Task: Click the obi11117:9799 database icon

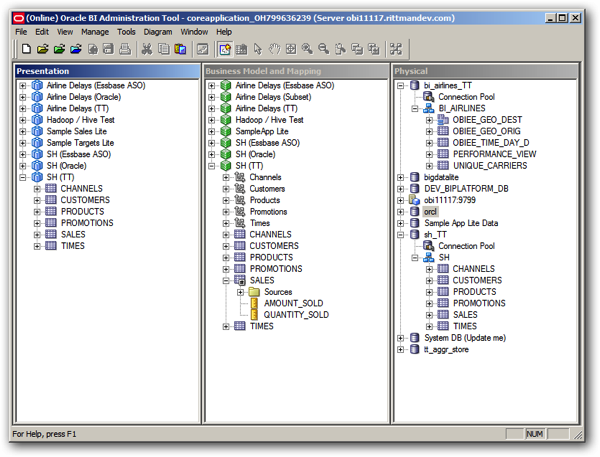Action: 414,200
